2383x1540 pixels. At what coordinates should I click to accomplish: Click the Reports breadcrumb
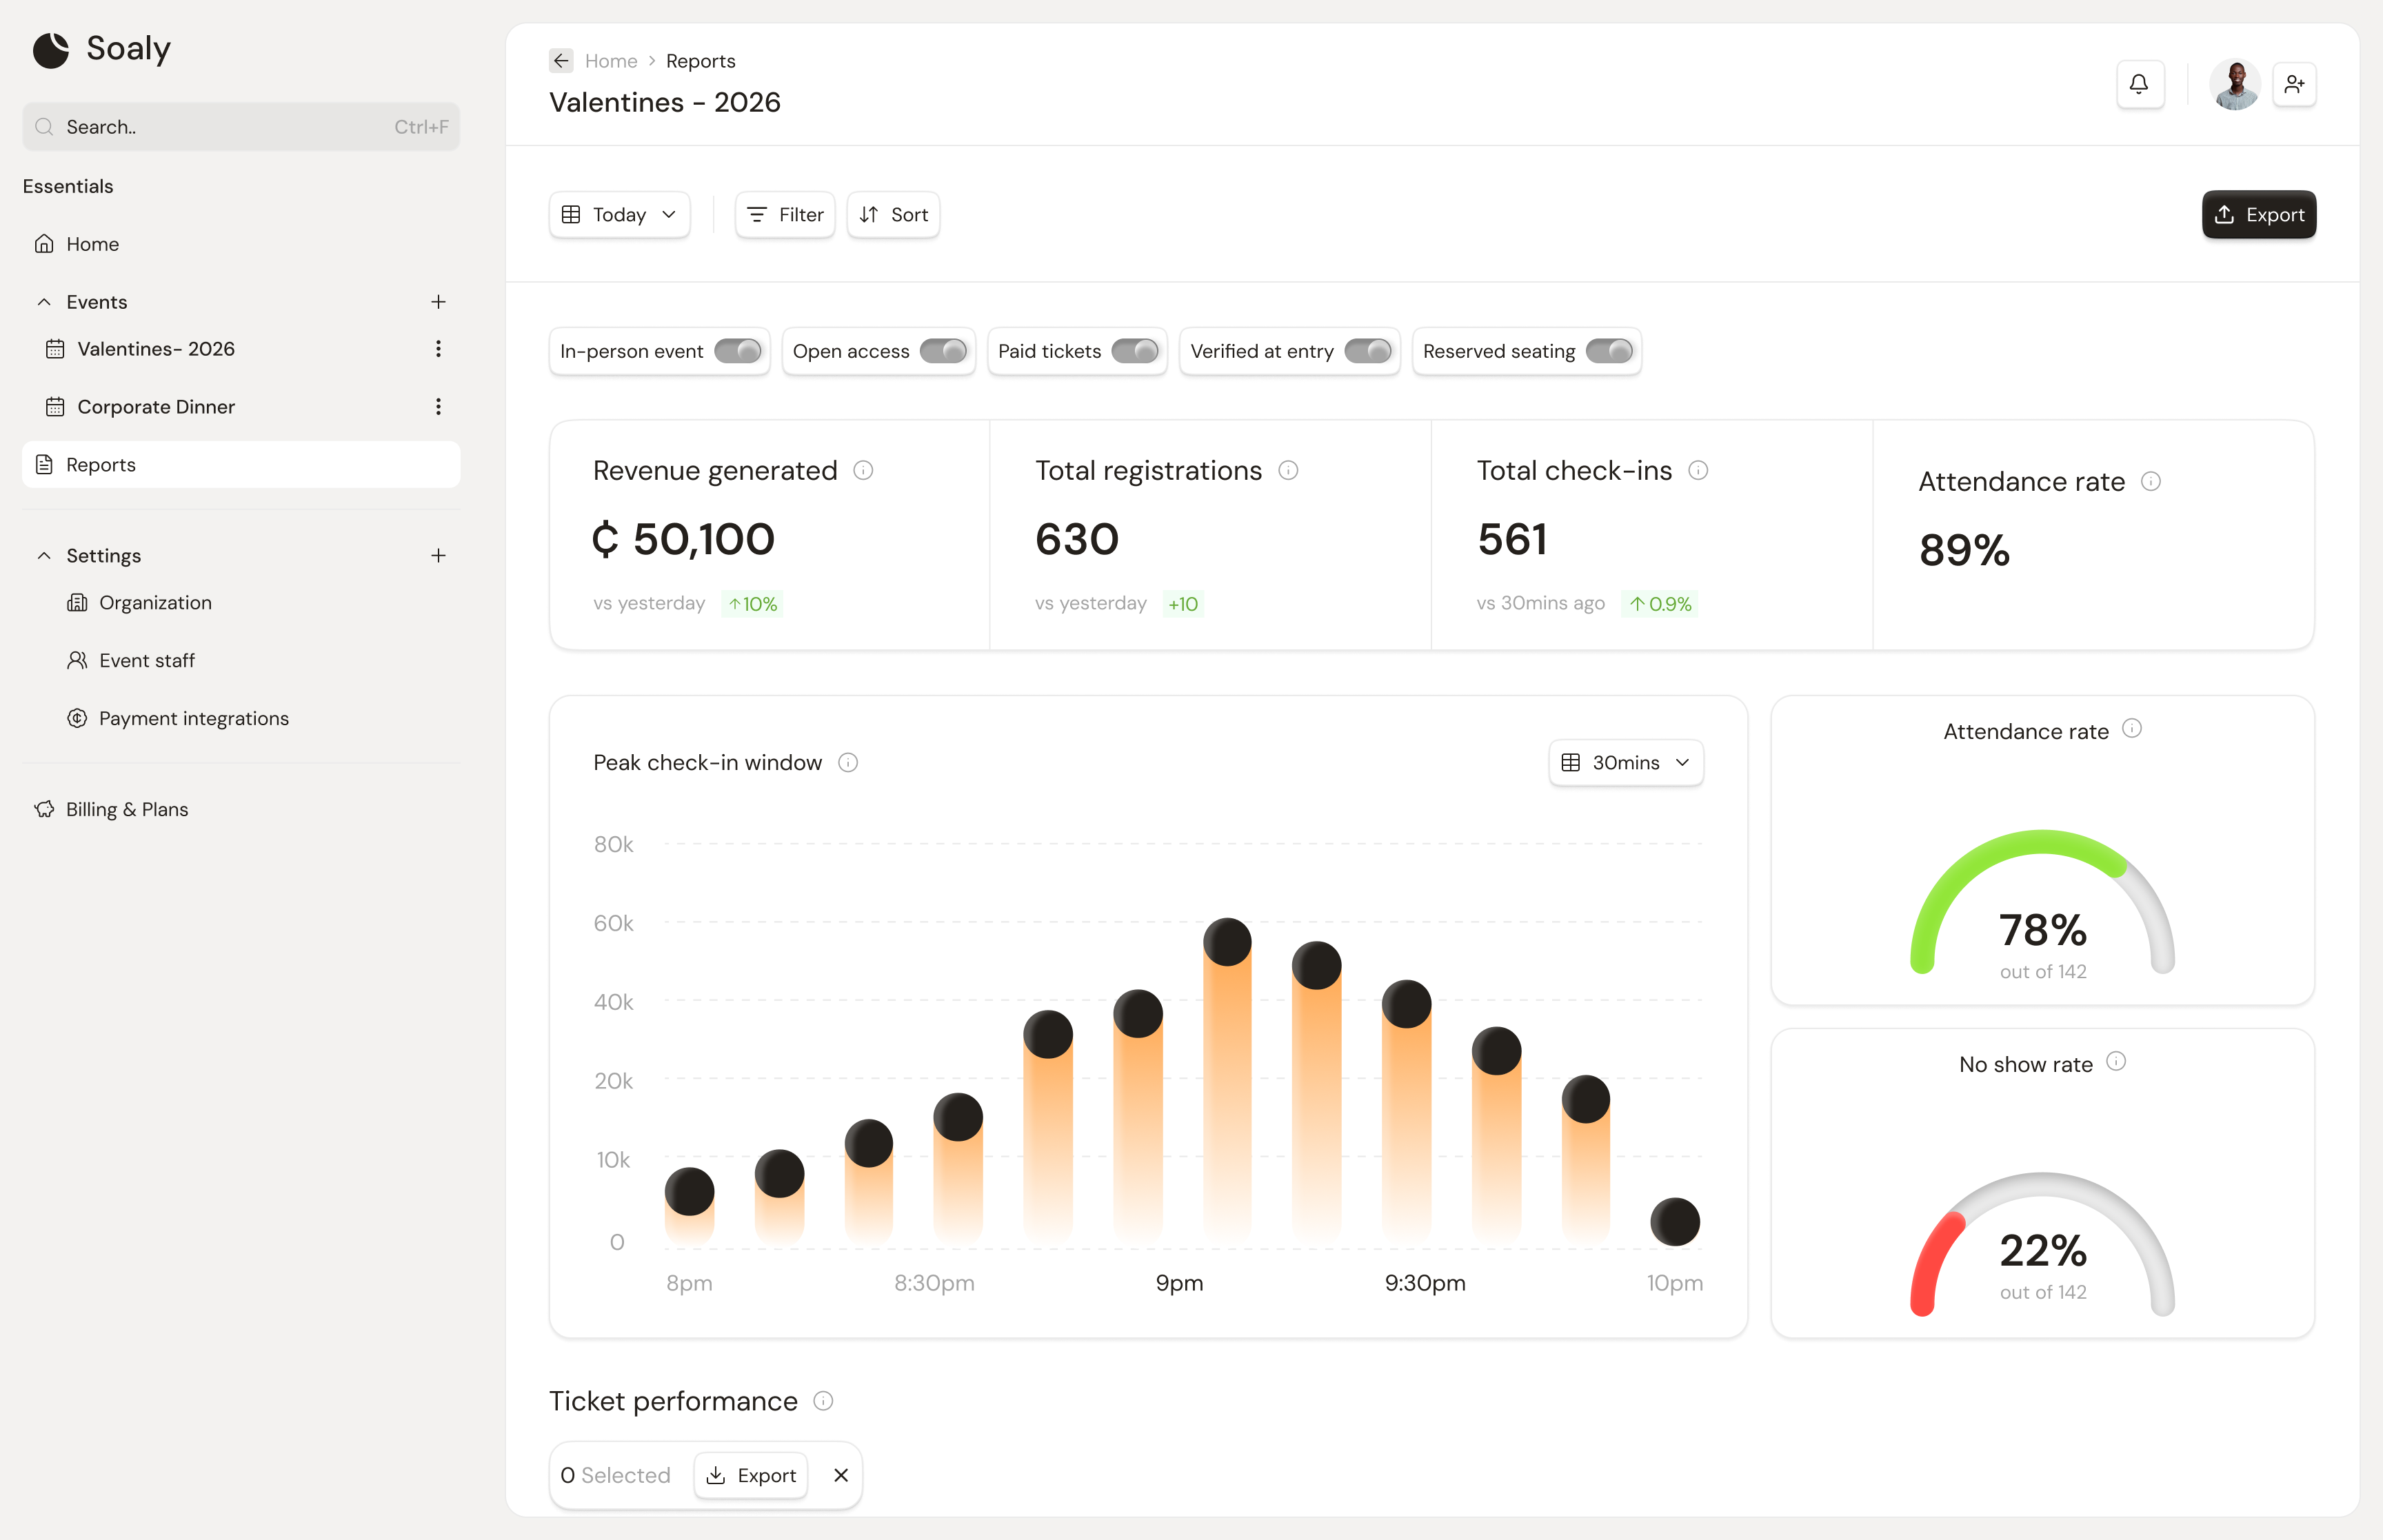click(700, 61)
